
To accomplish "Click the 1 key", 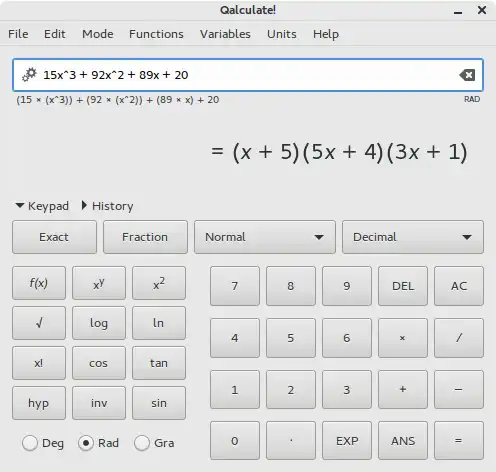I will point(235,389).
